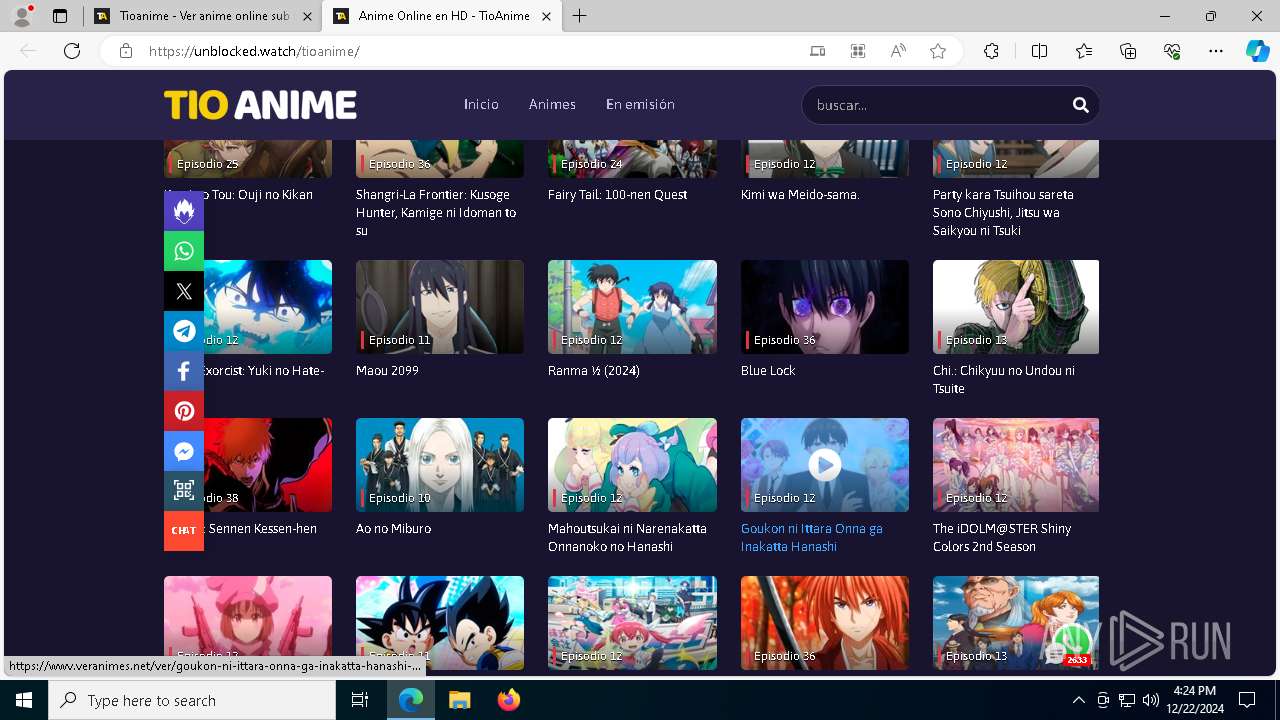Open Ranma ½ Episodio 12 thumbnail
Image resolution: width=1280 pixels, height=720 pixels.
632,307
